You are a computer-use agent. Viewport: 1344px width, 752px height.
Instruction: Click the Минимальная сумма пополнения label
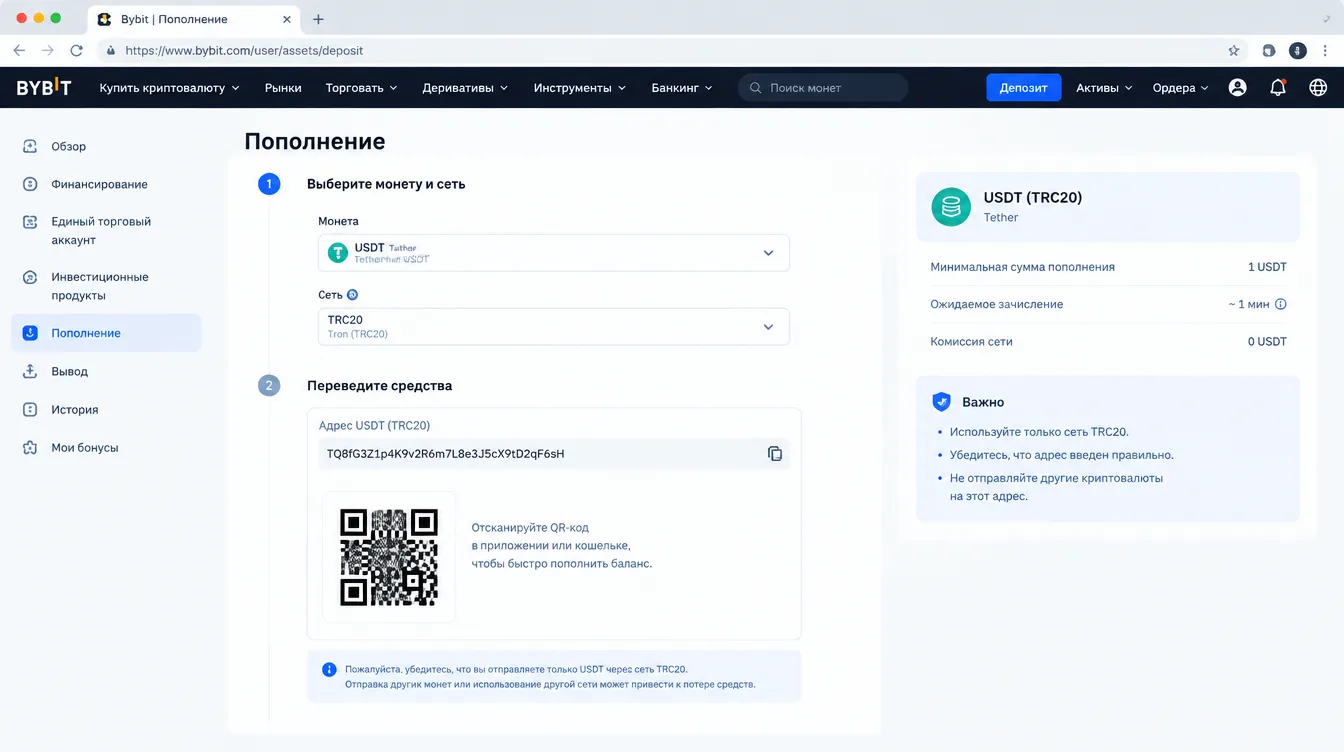point(1022,267)
